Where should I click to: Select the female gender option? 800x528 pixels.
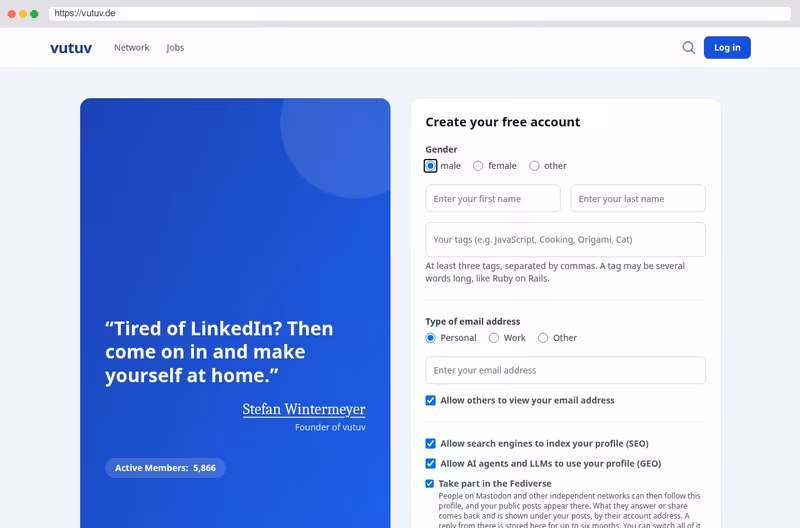(x=478, y=166)
